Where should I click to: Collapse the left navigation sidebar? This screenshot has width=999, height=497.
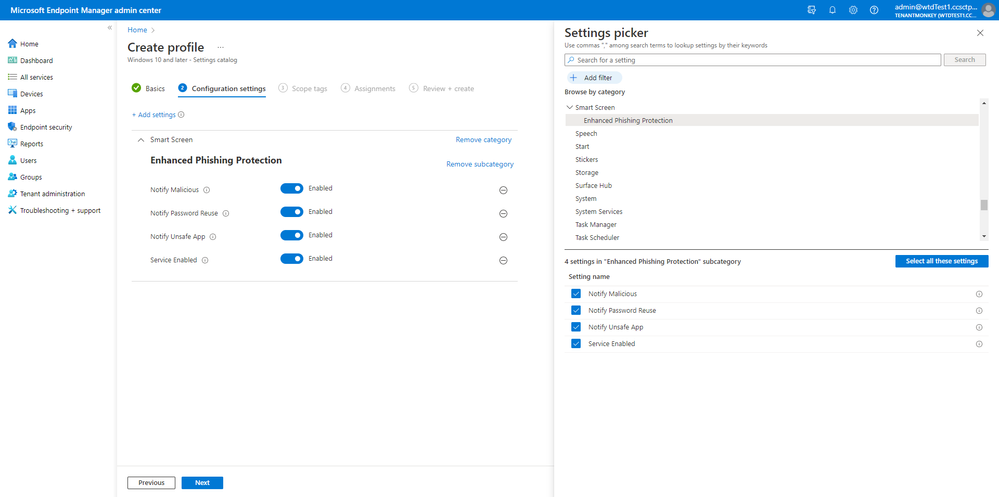coord(109,27)
